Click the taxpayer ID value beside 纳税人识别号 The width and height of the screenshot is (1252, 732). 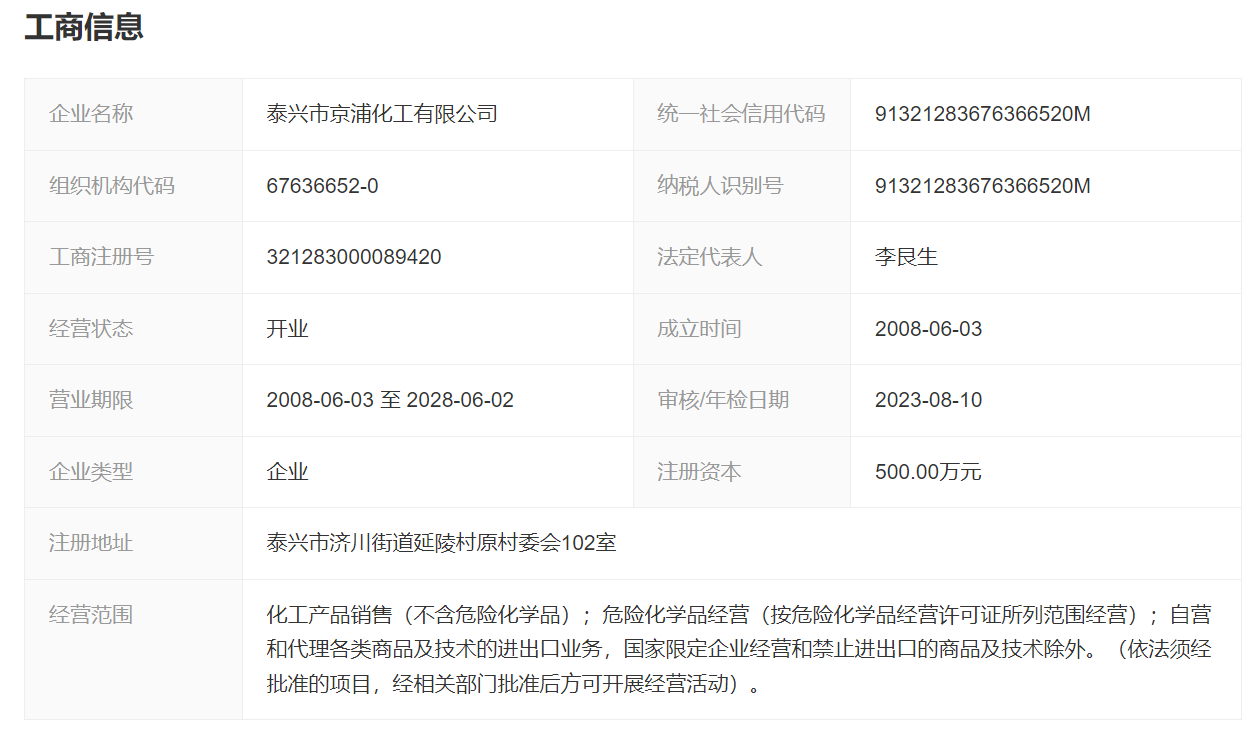pyautogui.click(x=982, y=186)
